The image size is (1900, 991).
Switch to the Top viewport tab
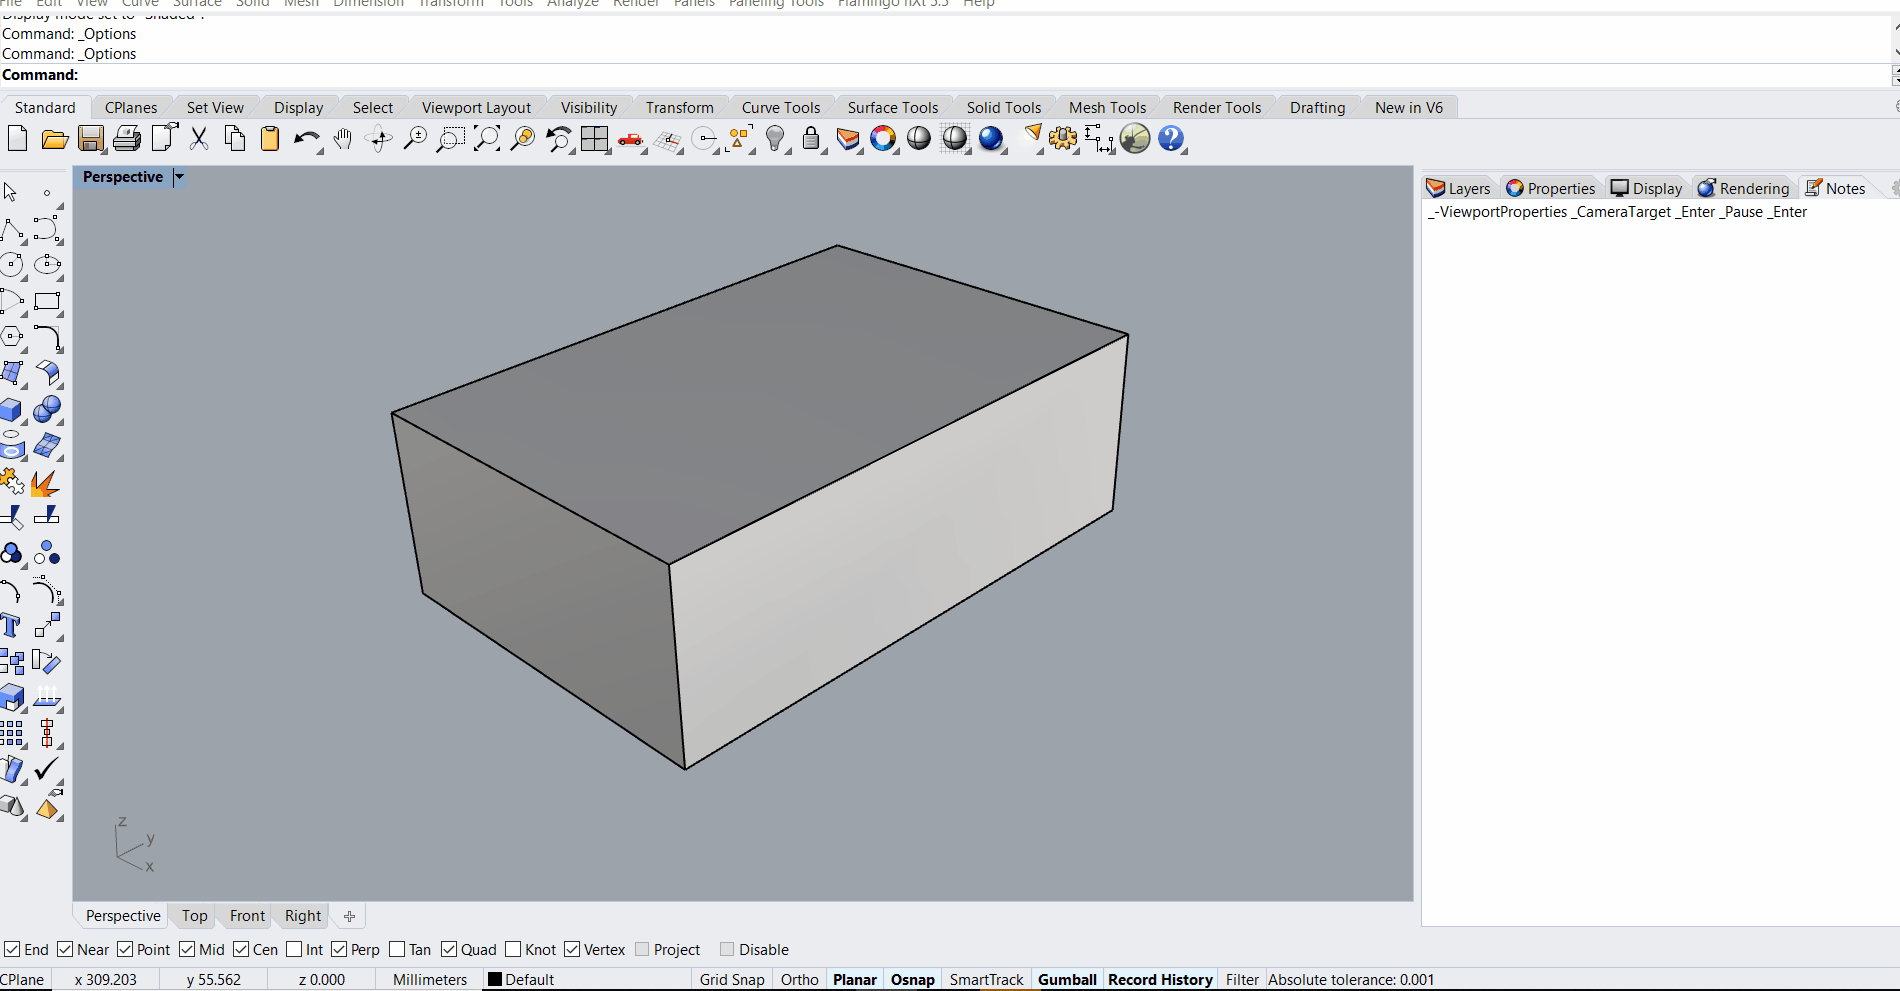coord(195,916)
